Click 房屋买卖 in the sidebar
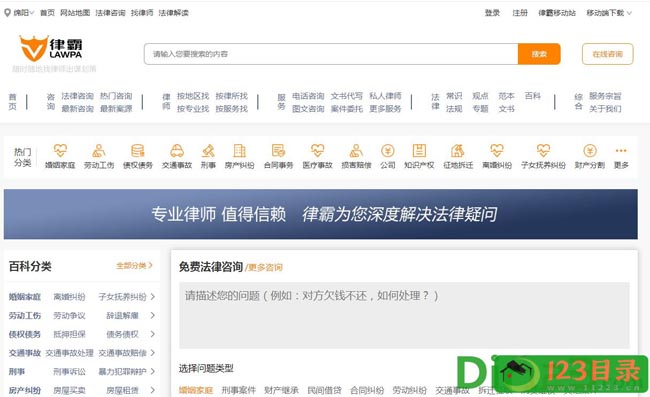Viewport: 650px width, 397px height. pos(69,390)
